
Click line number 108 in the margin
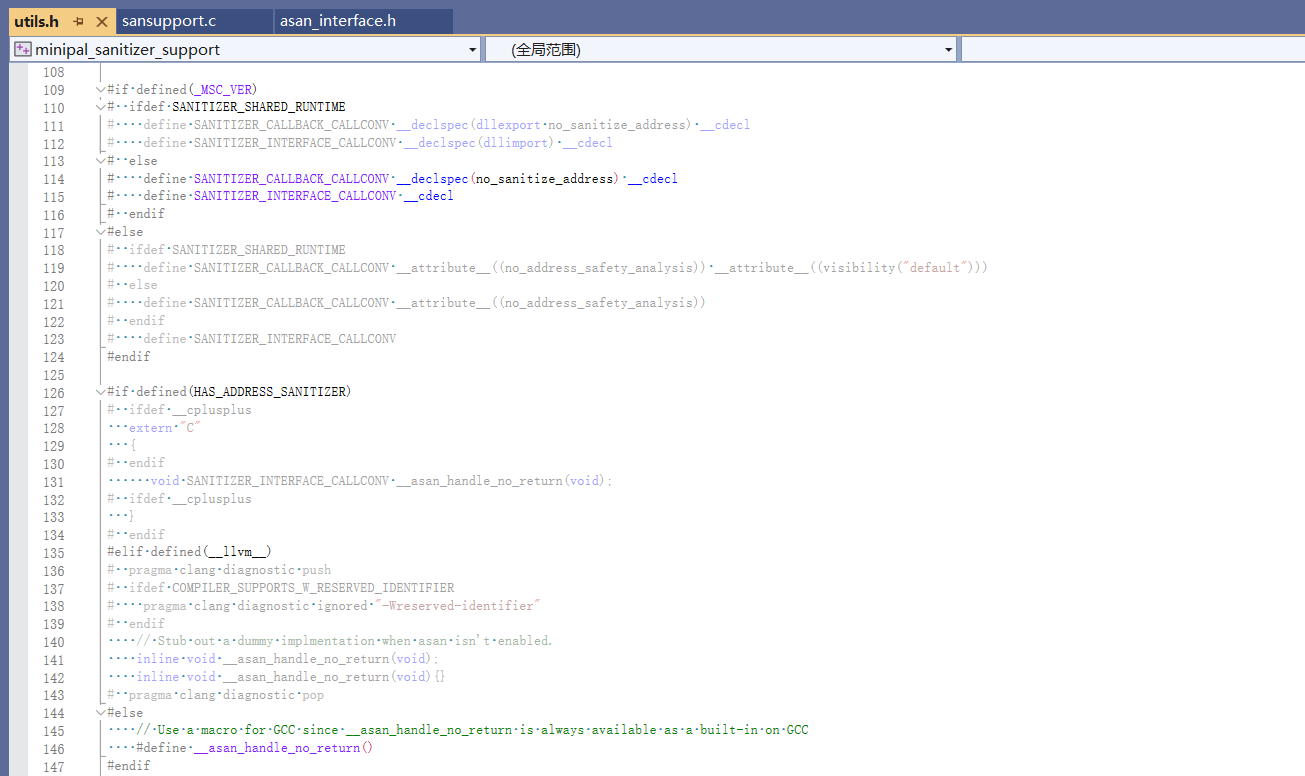(54, 71)
